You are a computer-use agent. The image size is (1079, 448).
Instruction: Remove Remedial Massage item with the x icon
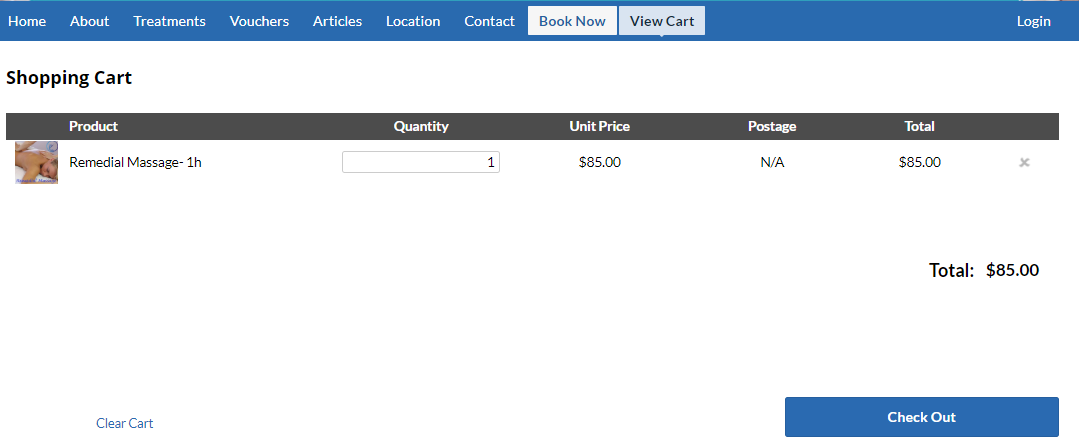(x=1024, y=162)
